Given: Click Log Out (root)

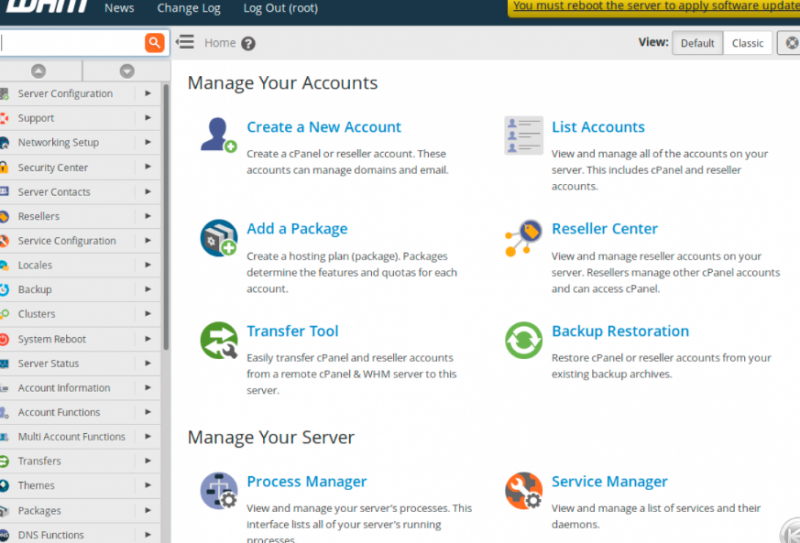Looking at the screenshot, I should [x=279, y=8].
